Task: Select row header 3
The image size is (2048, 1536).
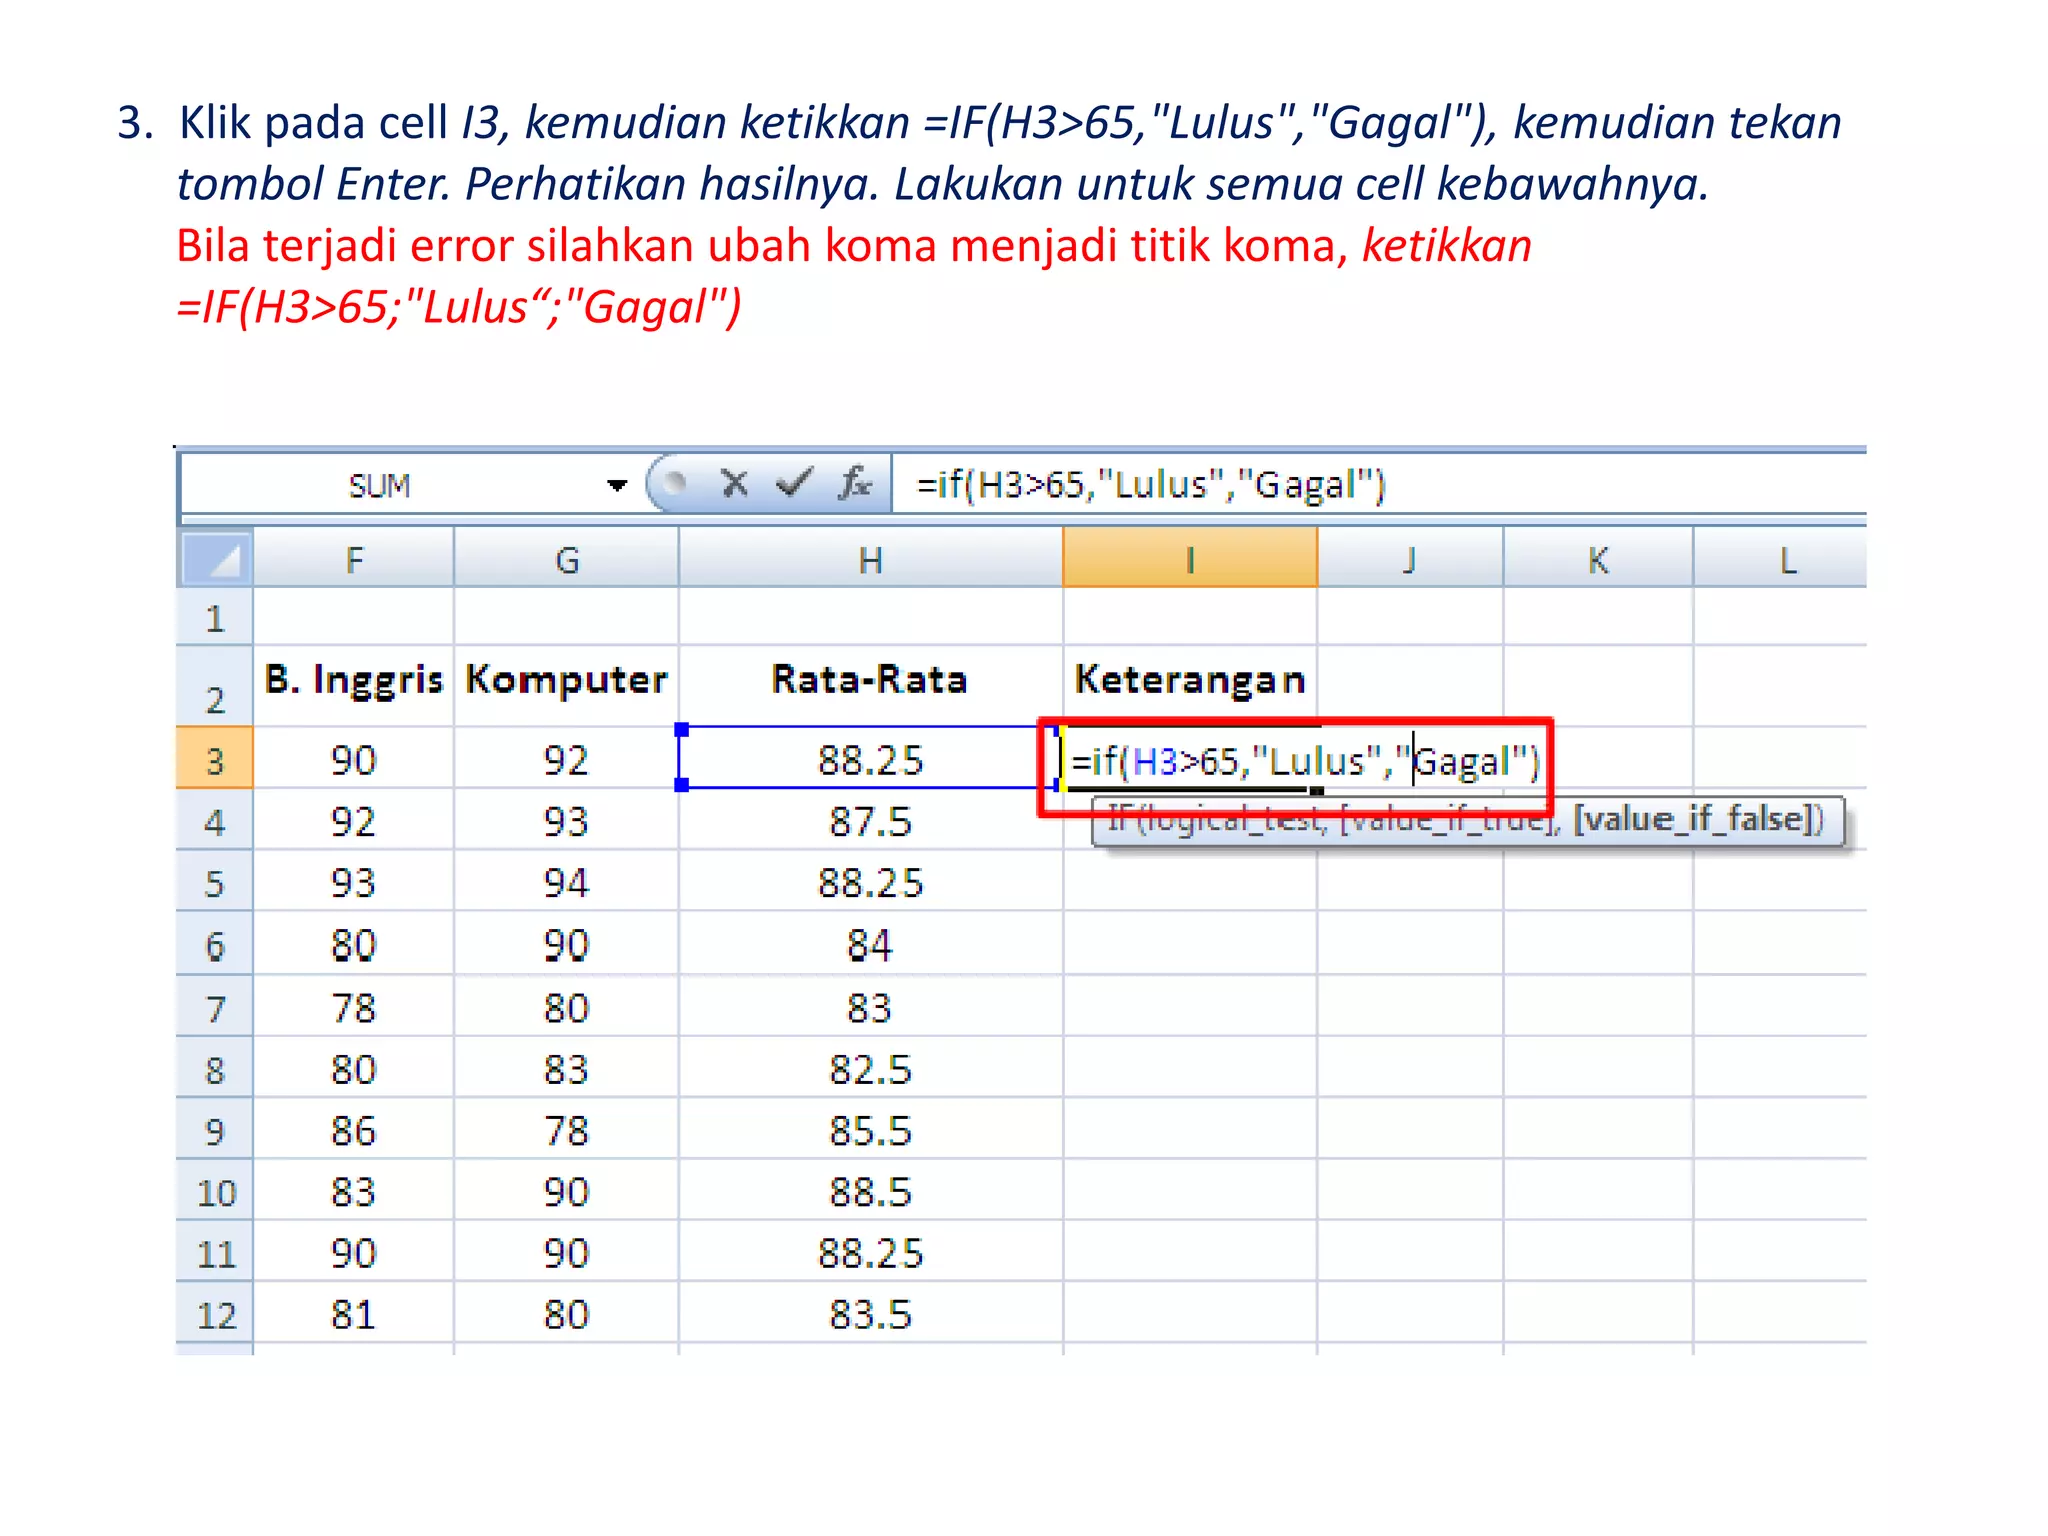Action: coord(214,760)
